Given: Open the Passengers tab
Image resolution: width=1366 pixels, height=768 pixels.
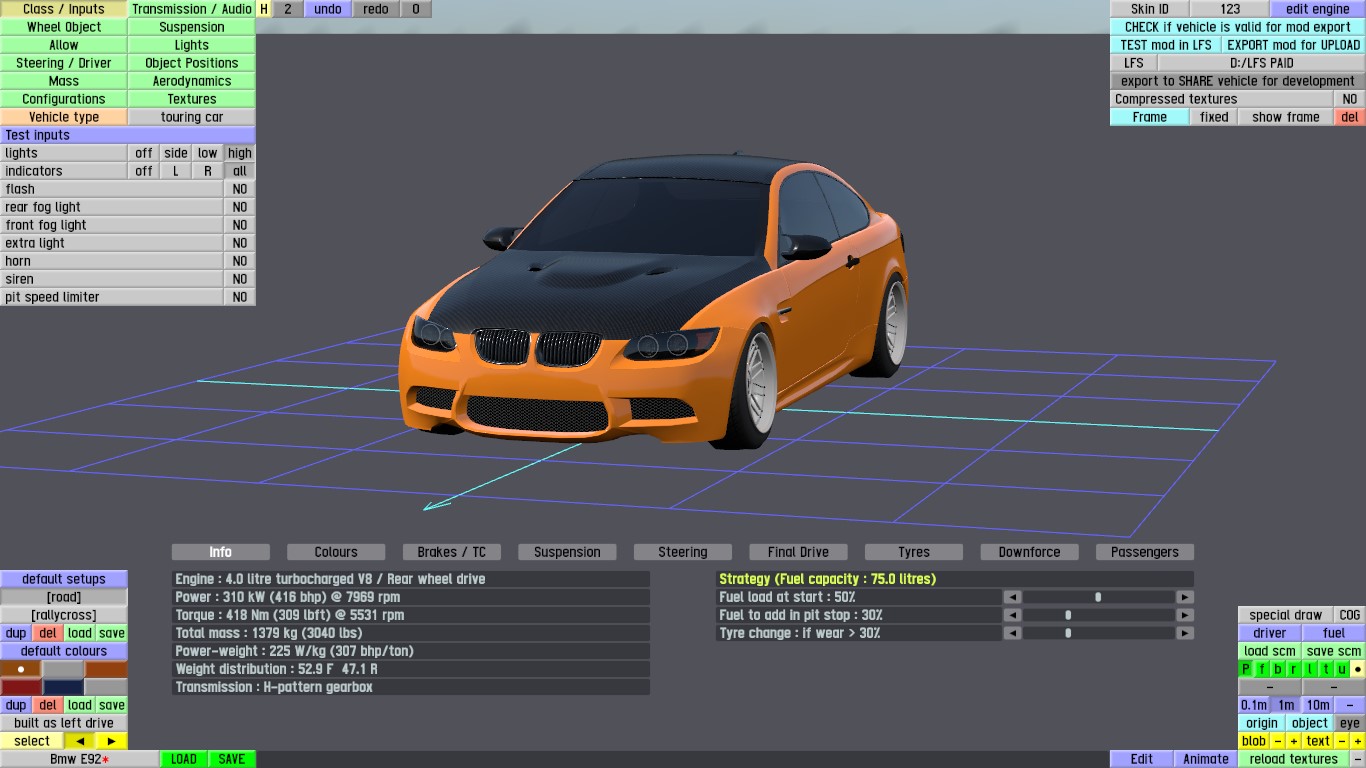Looking at the screenshot, I should tap(1145, 552).
